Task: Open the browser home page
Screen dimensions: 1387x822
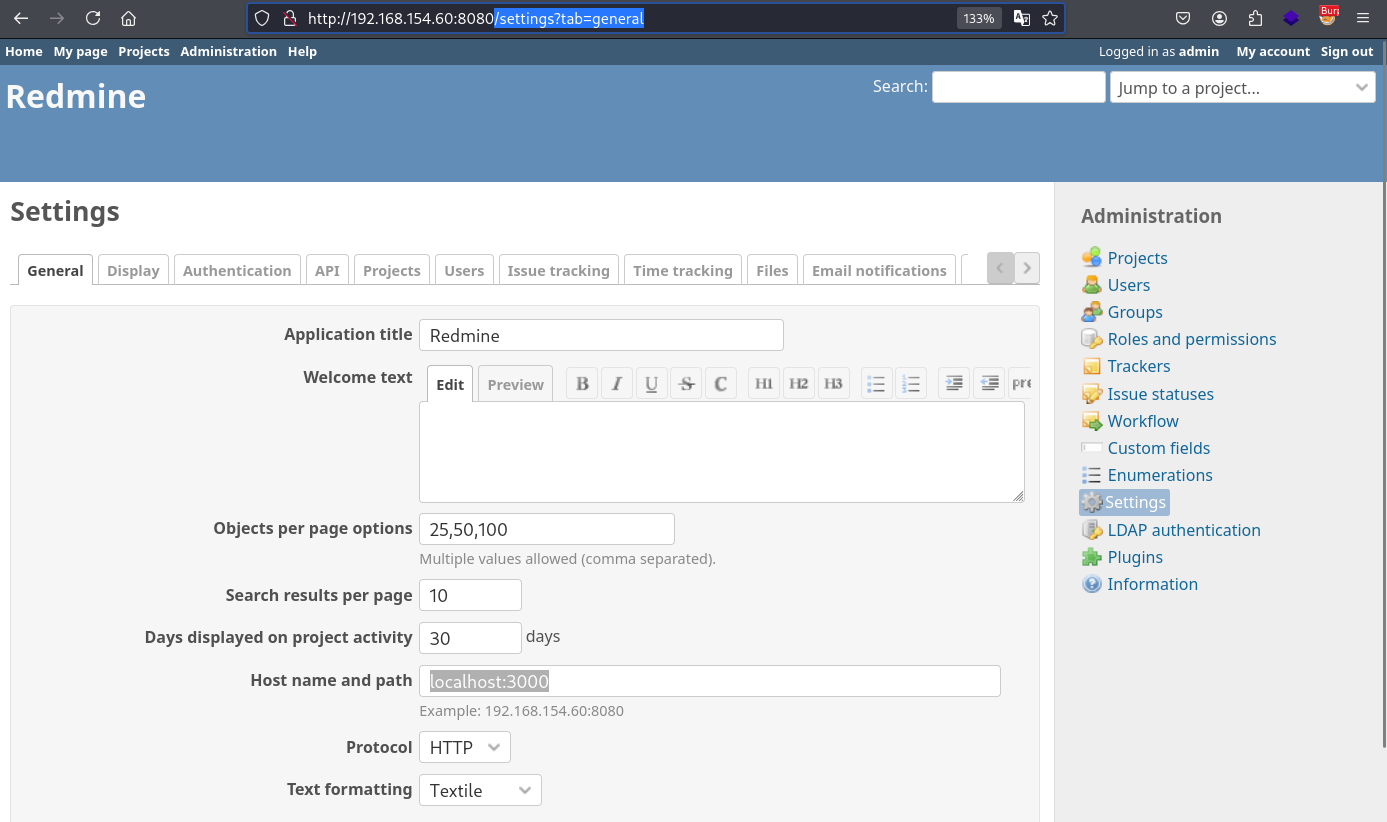Action: tap(128, 18)
